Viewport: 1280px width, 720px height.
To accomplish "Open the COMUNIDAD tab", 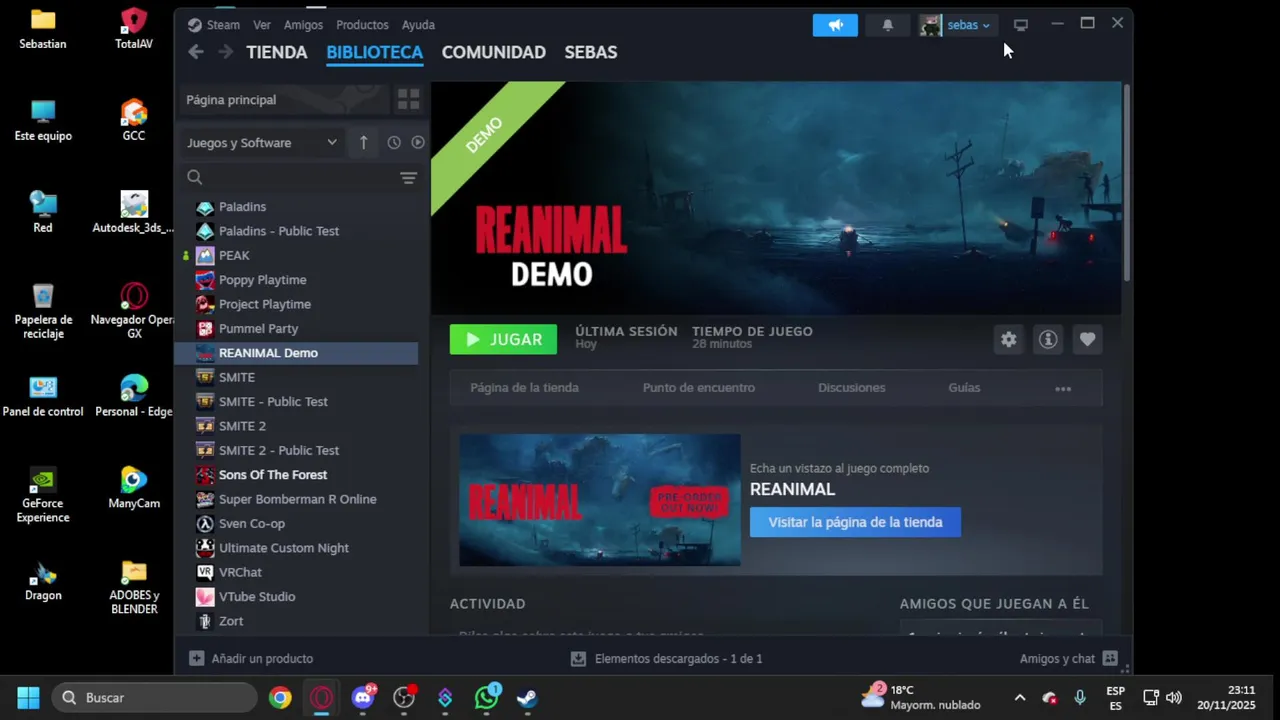I will tap(494, 52).
